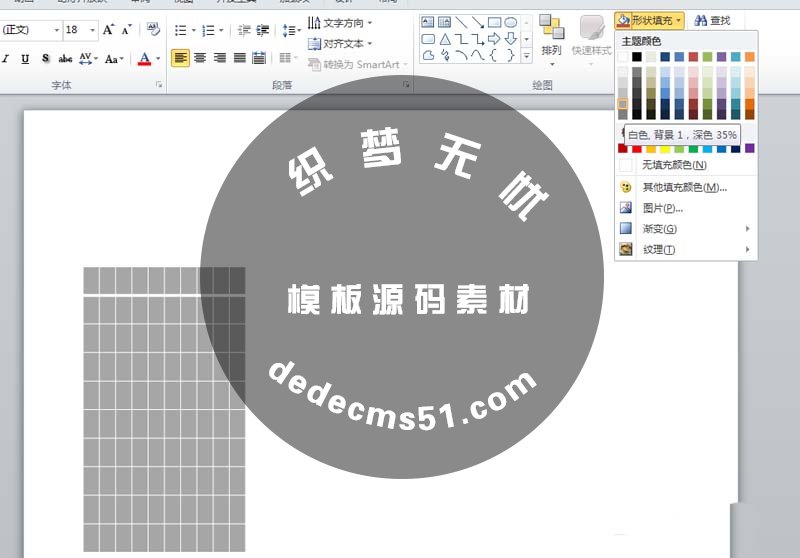Image resolution: width=800 pixels, height=558 pixels.
Task: Open the font name dropdown (正文)
Action: [x=56, y=30]
